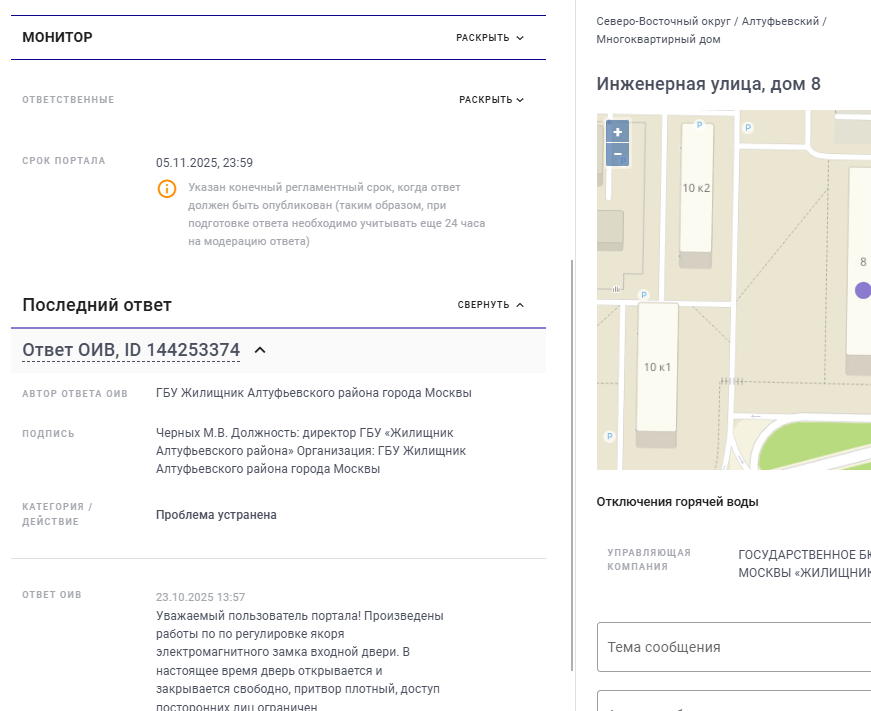Click the parking icon at bottom-left of map
This screenshot has width=871, height=711.
pos(609,436)
